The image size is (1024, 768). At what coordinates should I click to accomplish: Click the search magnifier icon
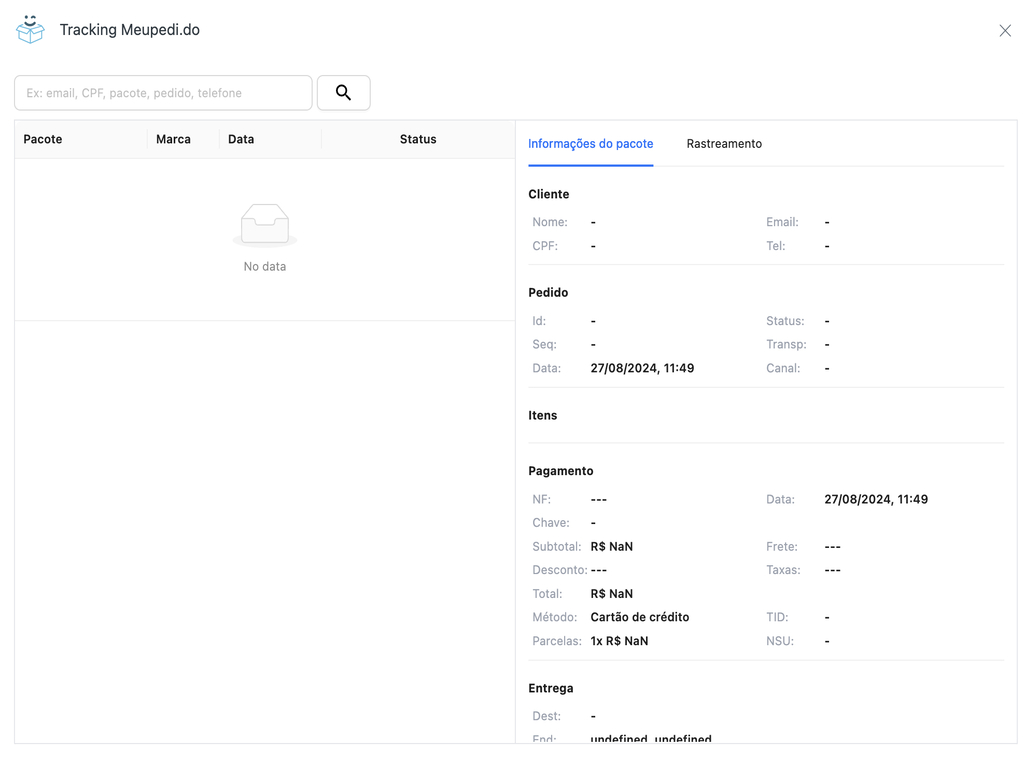point(343,92)
